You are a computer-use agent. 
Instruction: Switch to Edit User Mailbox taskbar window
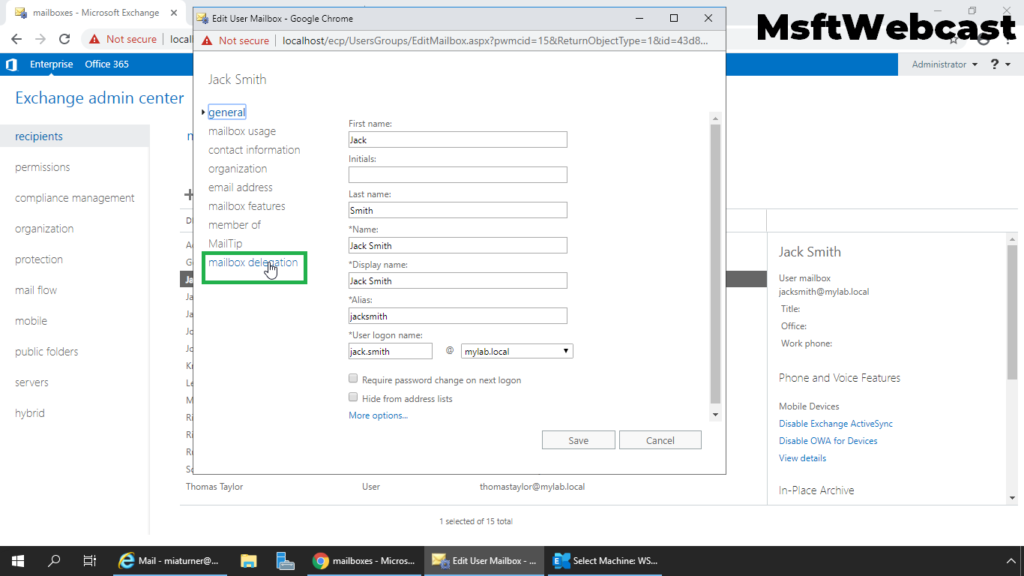(x=484, y=560)
